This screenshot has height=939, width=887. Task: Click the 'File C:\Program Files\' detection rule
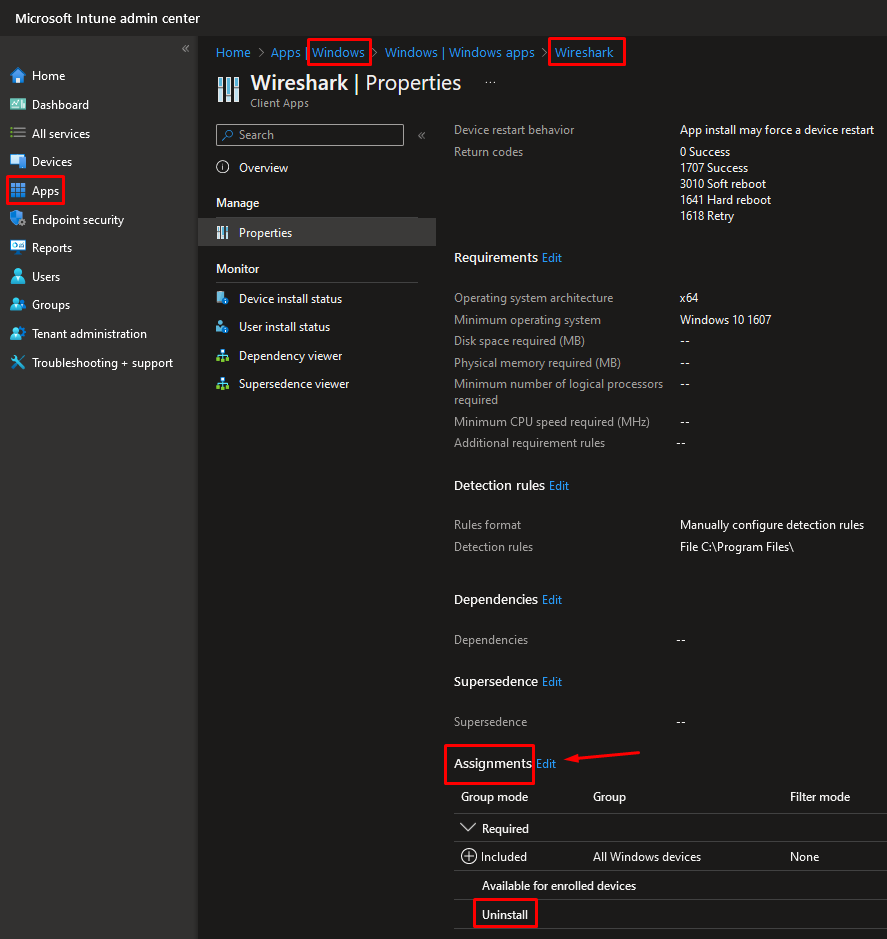(x=737, y=547)
